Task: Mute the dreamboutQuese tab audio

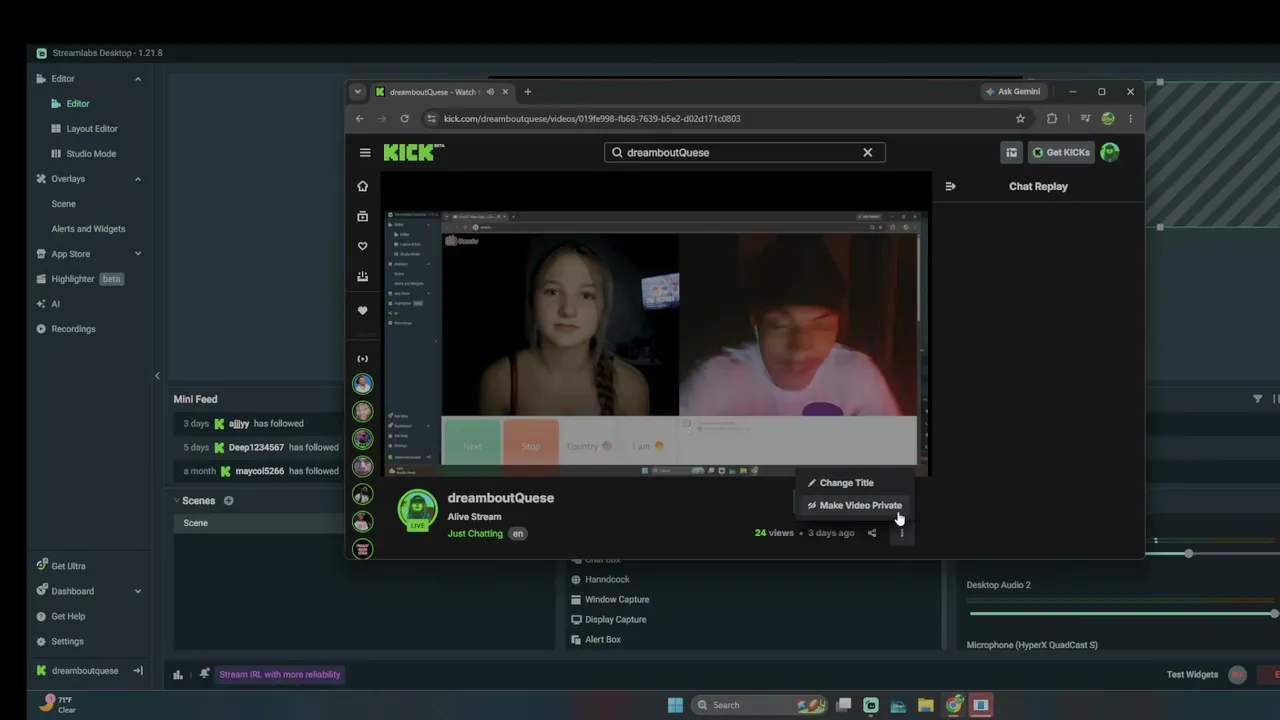Action: pos(490,92)
